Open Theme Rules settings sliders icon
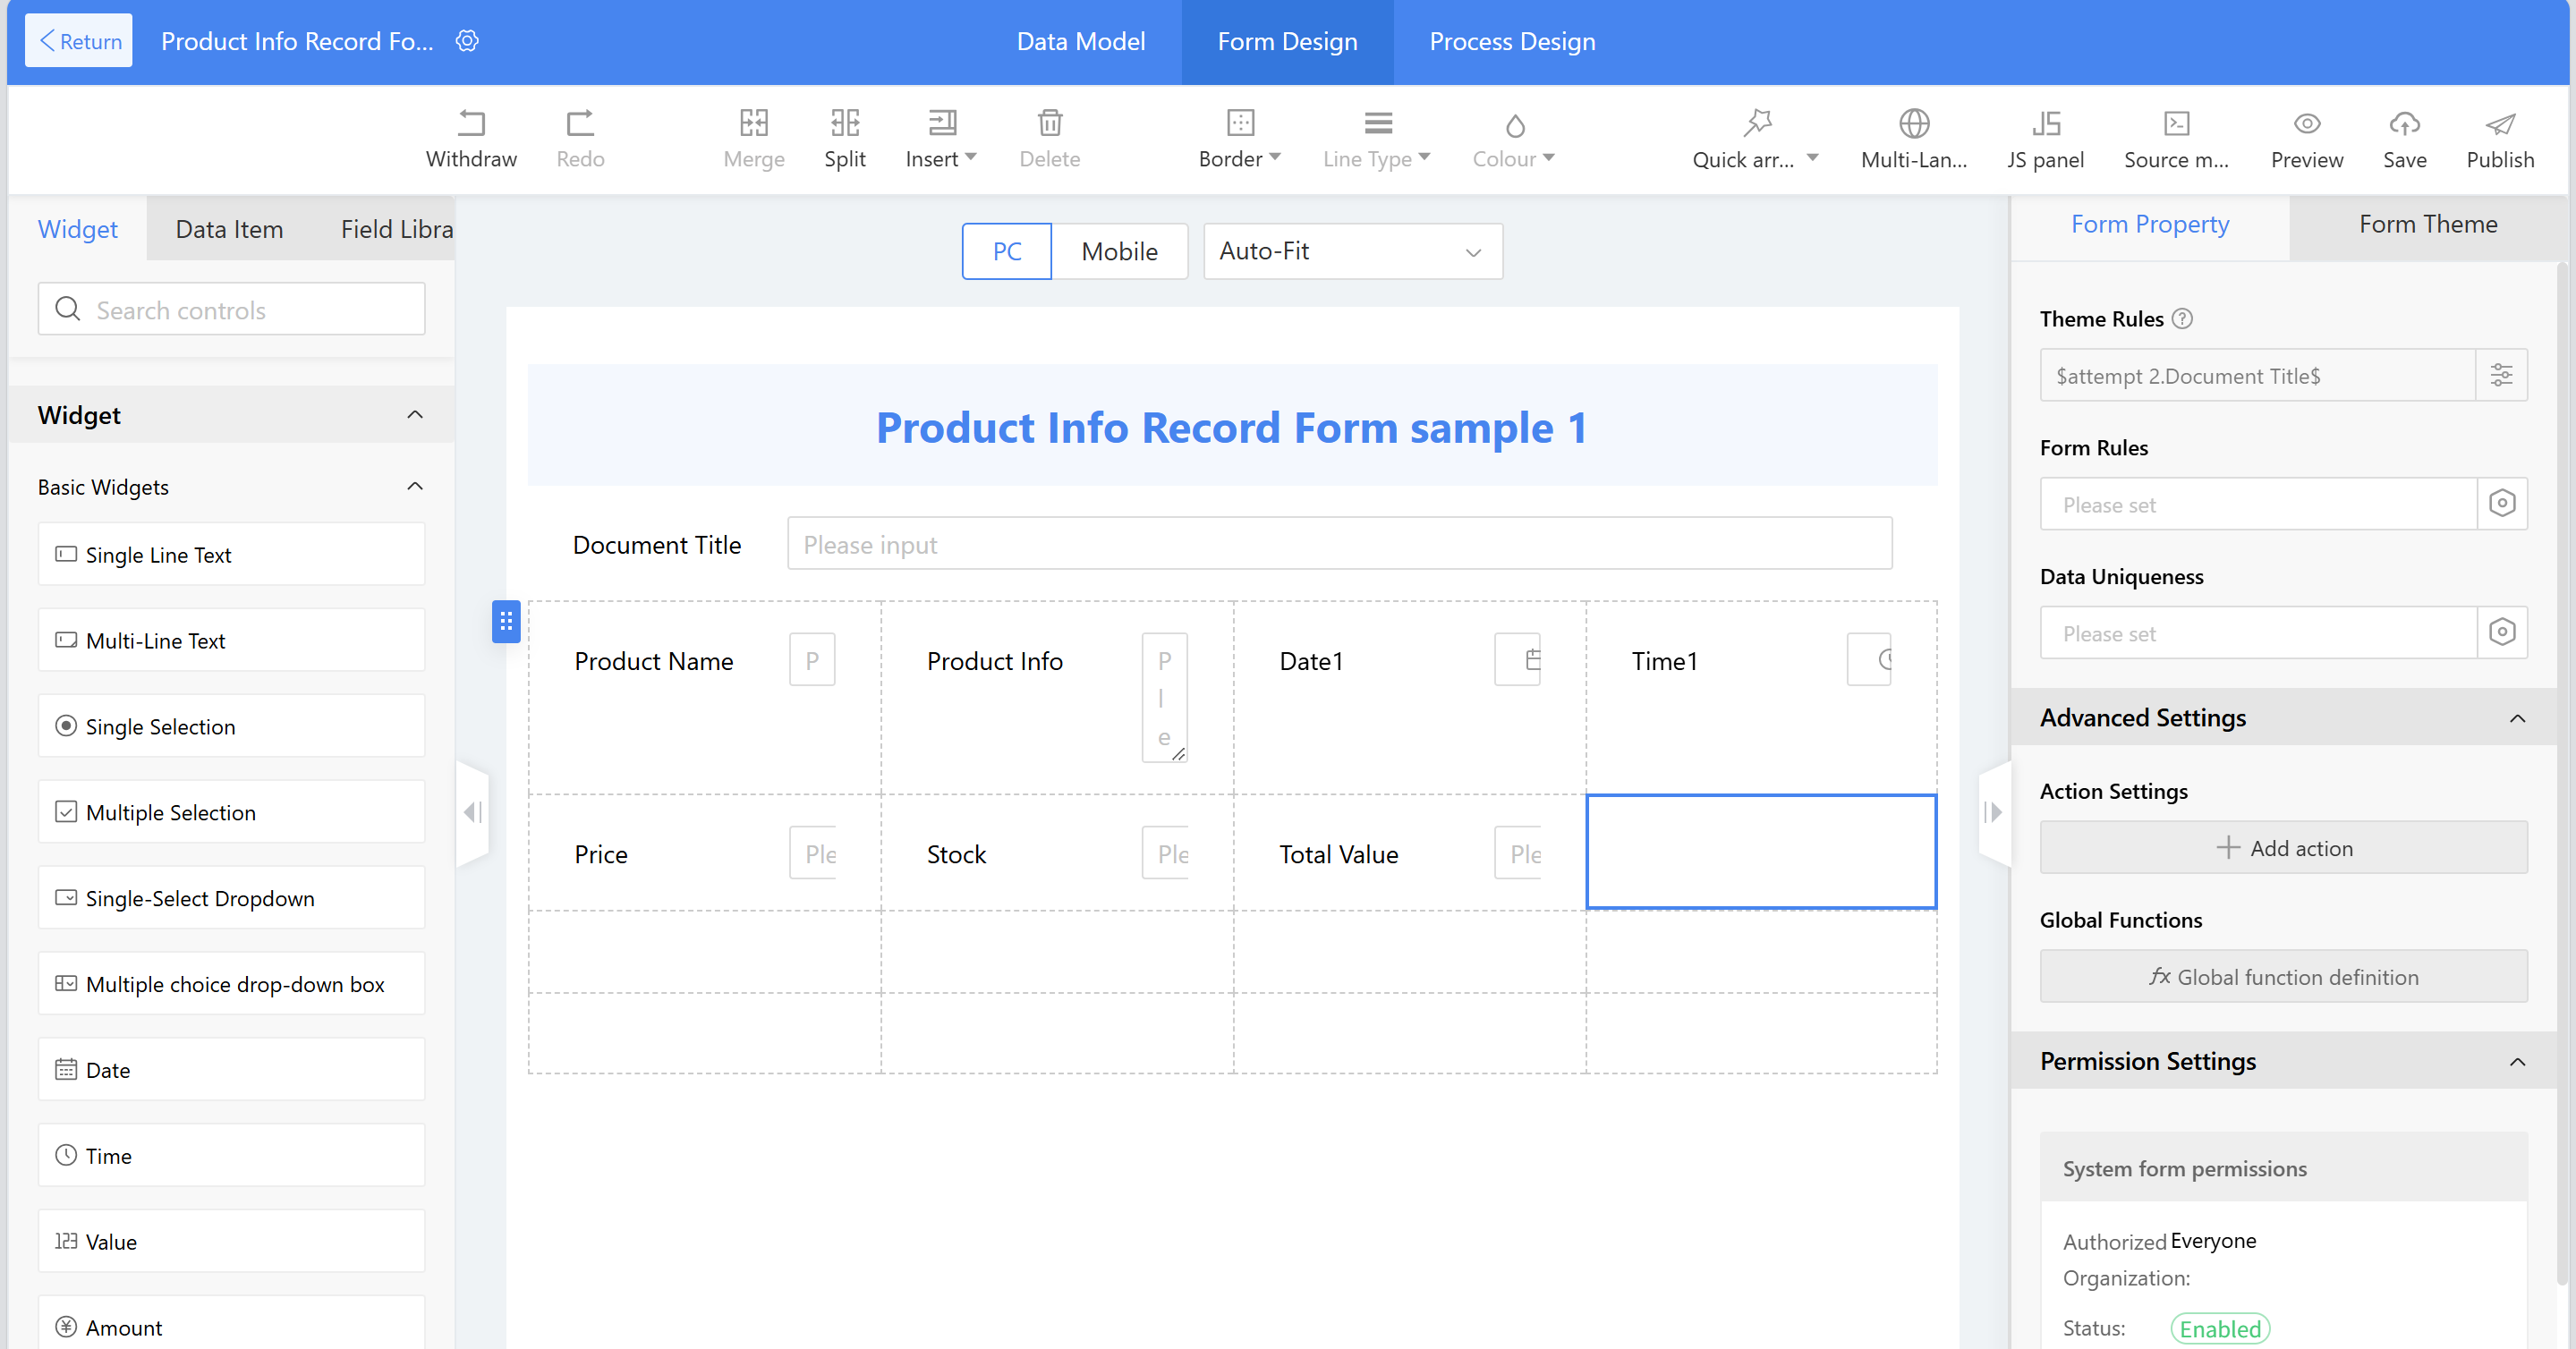Image resolution: width=2576 pixels, height=1349 pixels. click(2500, 375)
